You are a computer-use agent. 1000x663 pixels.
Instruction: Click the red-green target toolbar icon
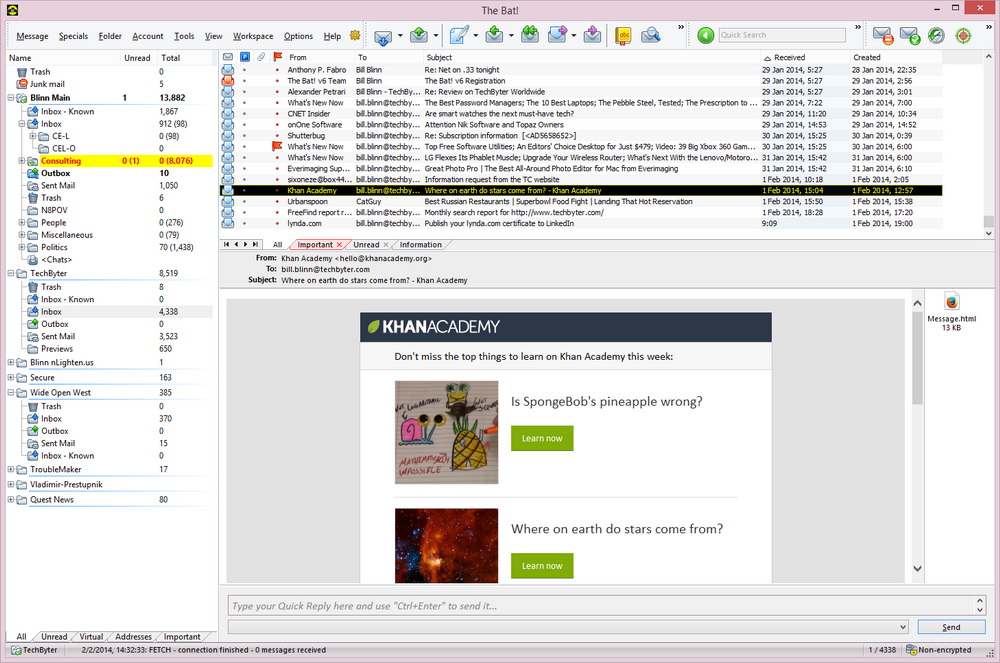pyautogui.click(x=963, y=36)
